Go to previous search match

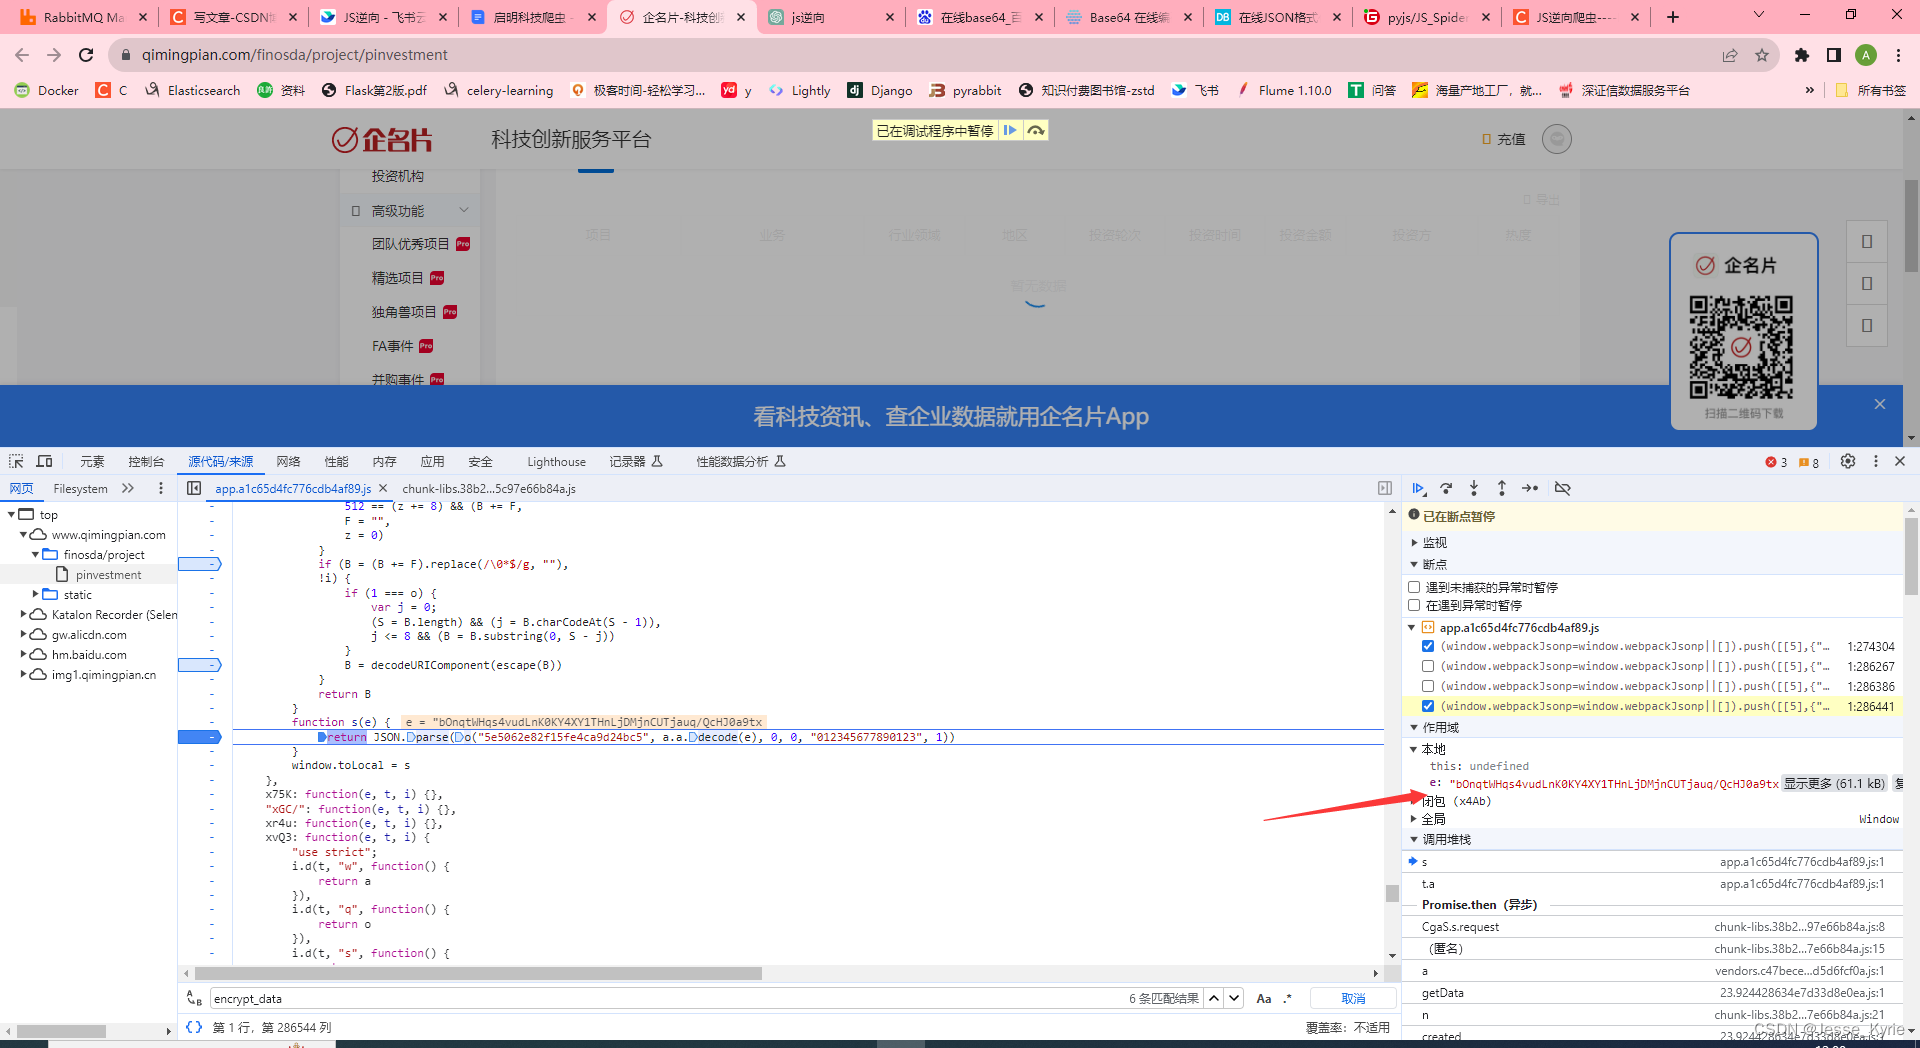[1213, 998]
